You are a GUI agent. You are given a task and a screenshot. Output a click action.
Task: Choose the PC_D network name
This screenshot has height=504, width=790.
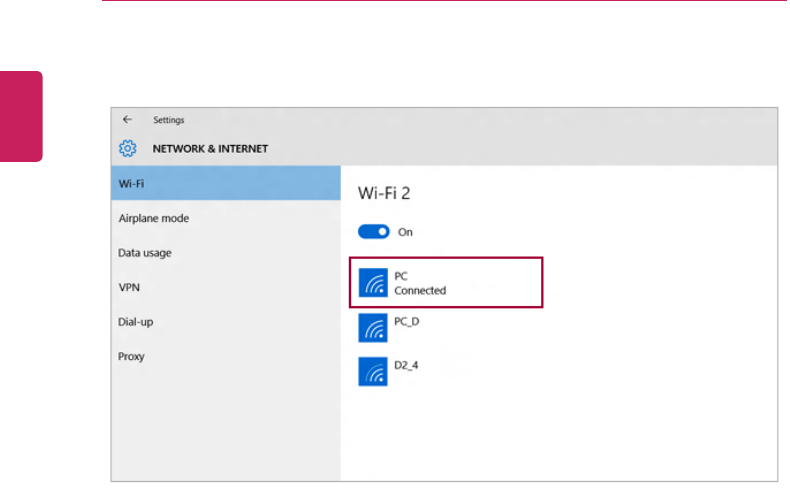(x=408, y=321)
